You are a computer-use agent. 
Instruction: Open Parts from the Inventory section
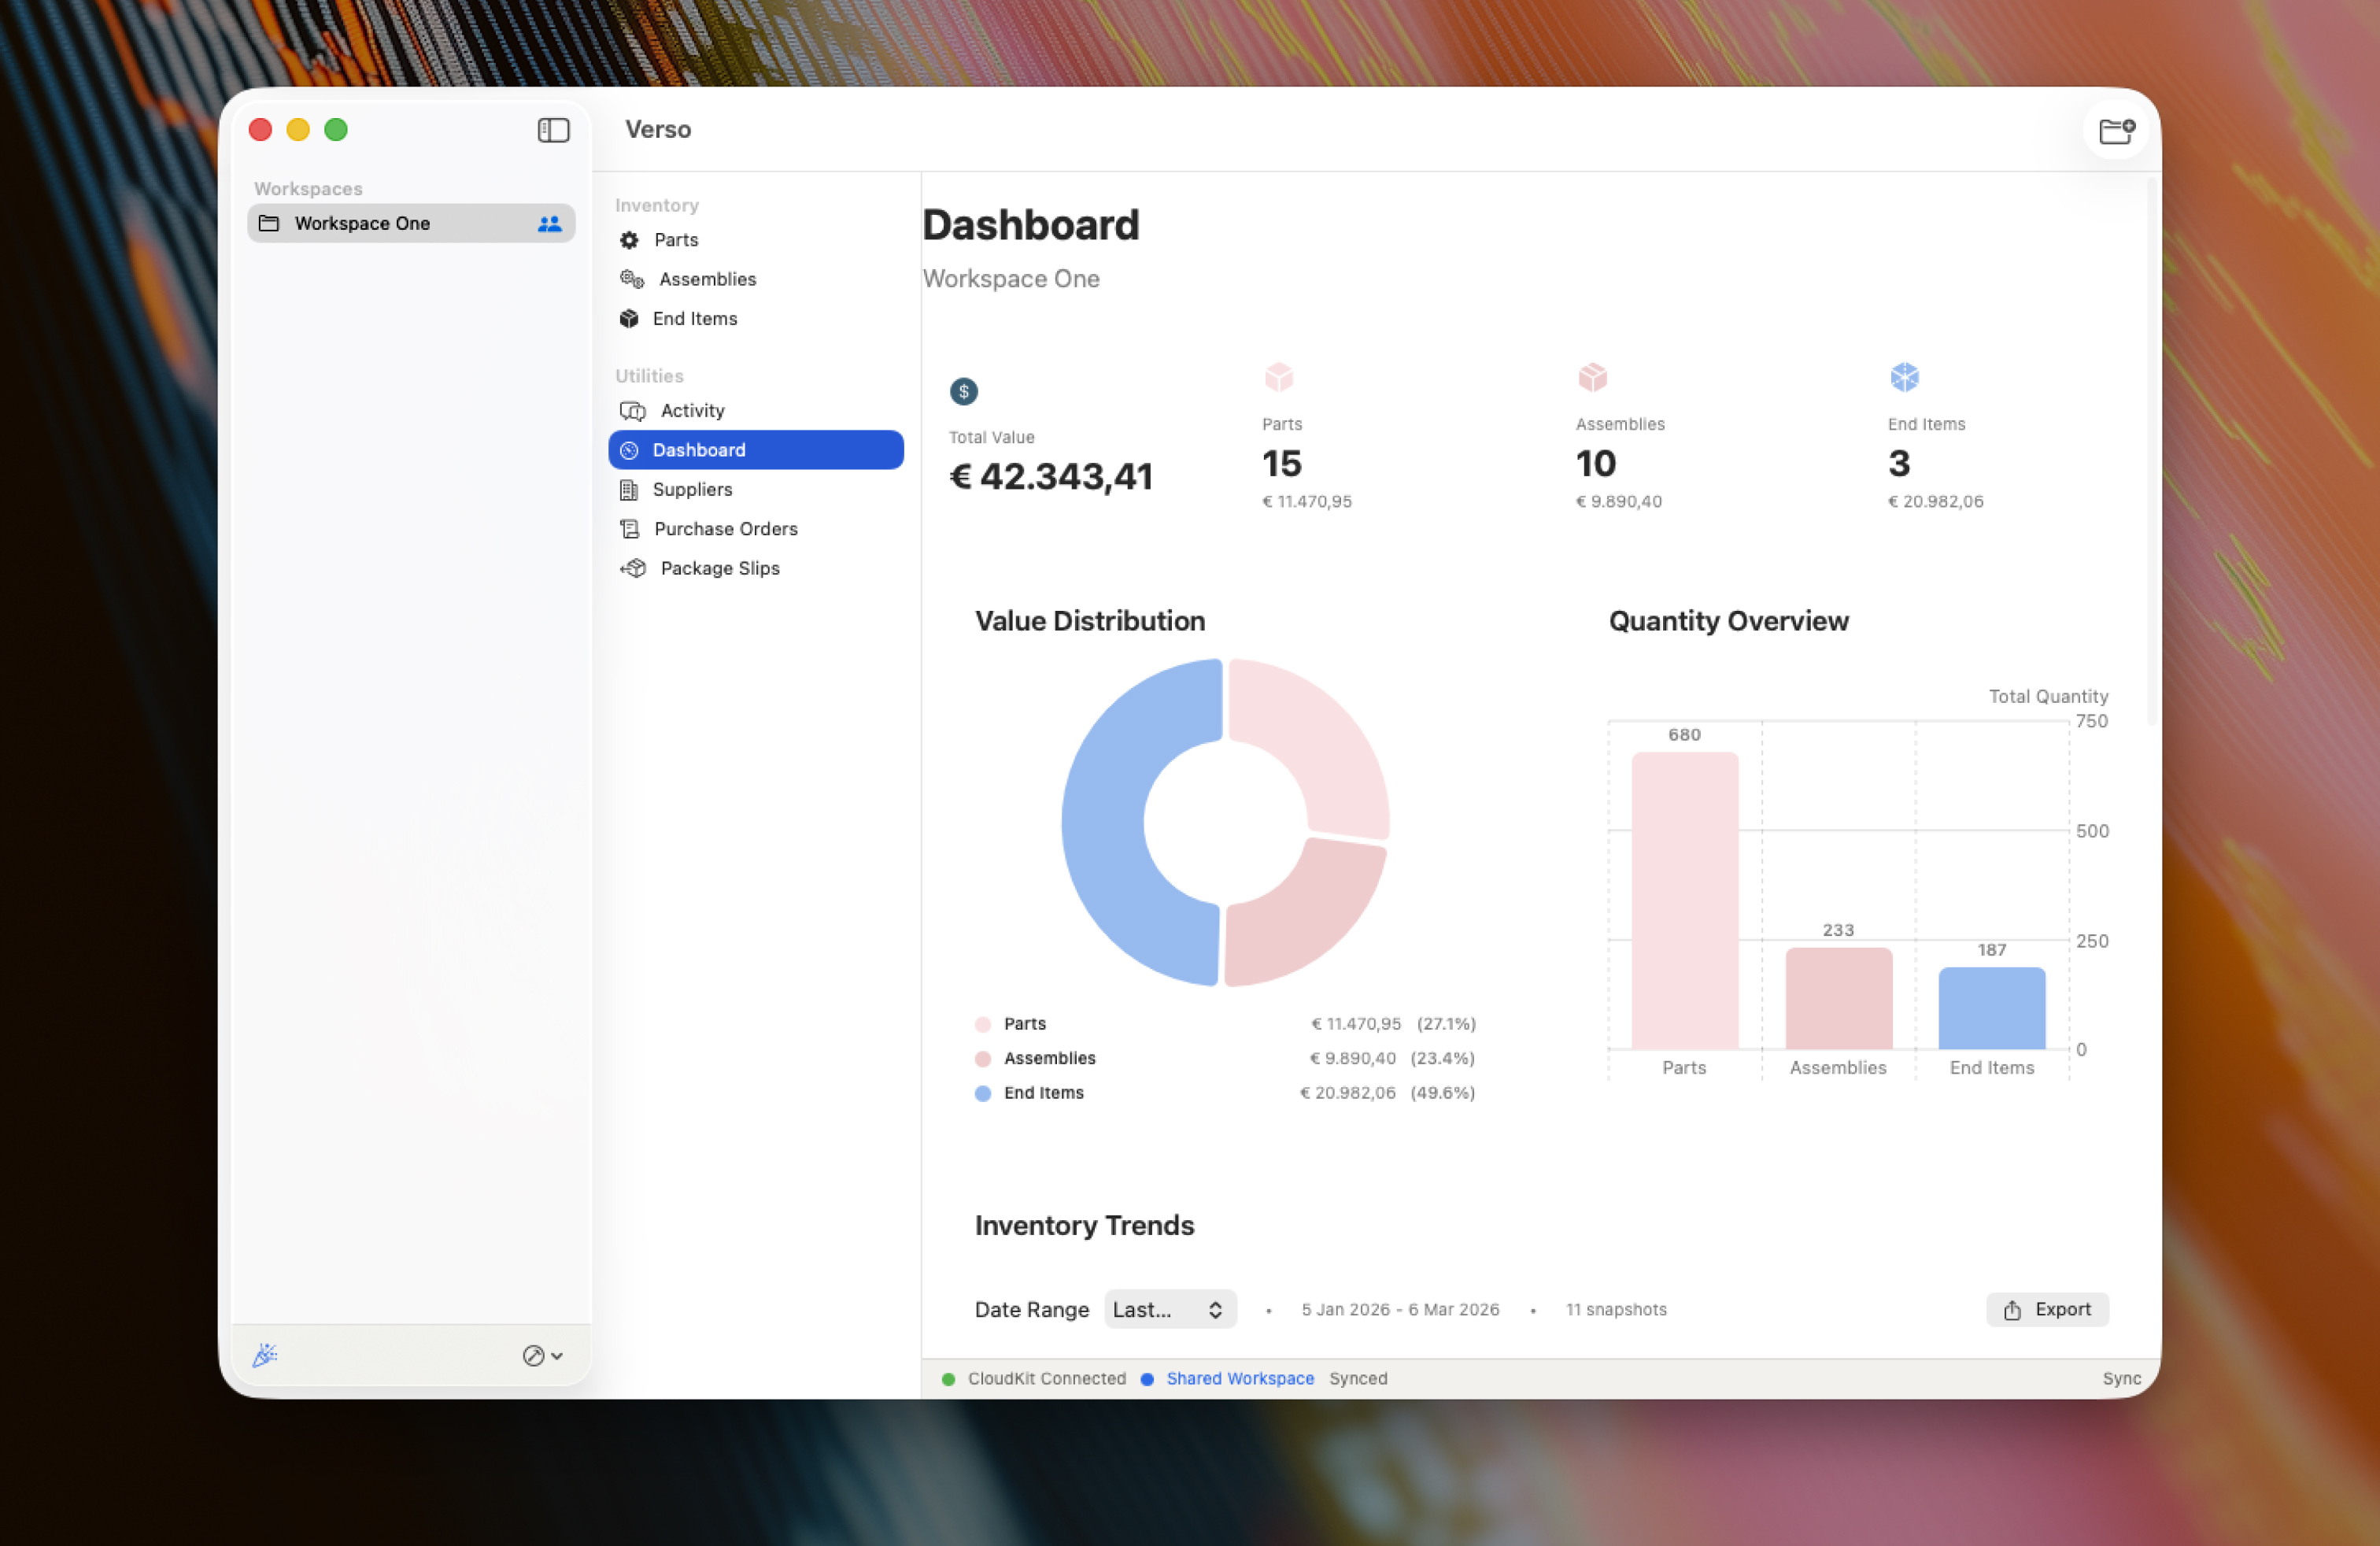[675, 240]
